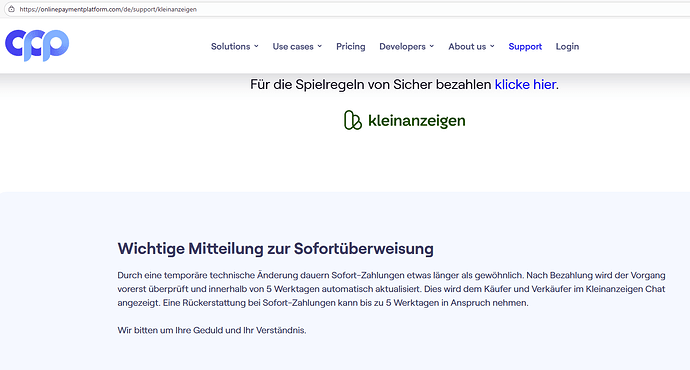Go to the Pricing page
Image resolution: width=690 pixels, height=370 pixels.
click(x=351, y=46)
